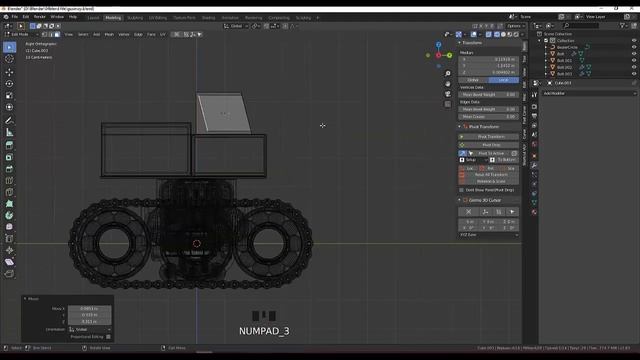Select the Select Box tool
This screenshot has height=360, width=640.
(9, 47)
